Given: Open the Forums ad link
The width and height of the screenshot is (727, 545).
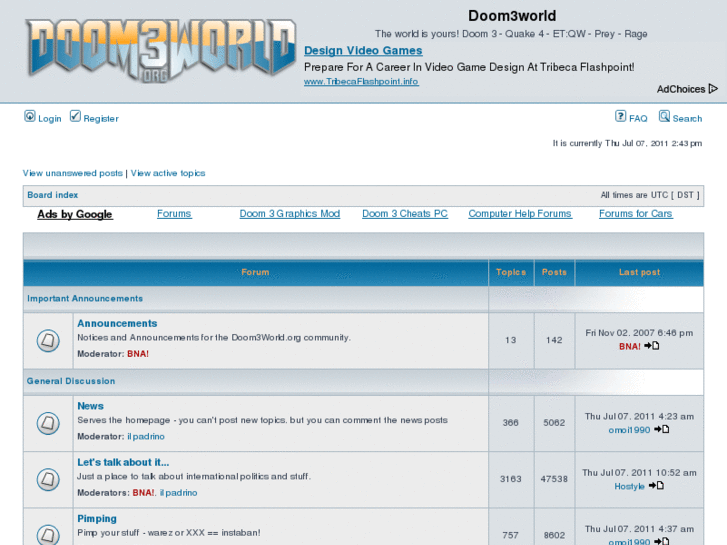Looking at the screenshot, I should click(174, 214).
